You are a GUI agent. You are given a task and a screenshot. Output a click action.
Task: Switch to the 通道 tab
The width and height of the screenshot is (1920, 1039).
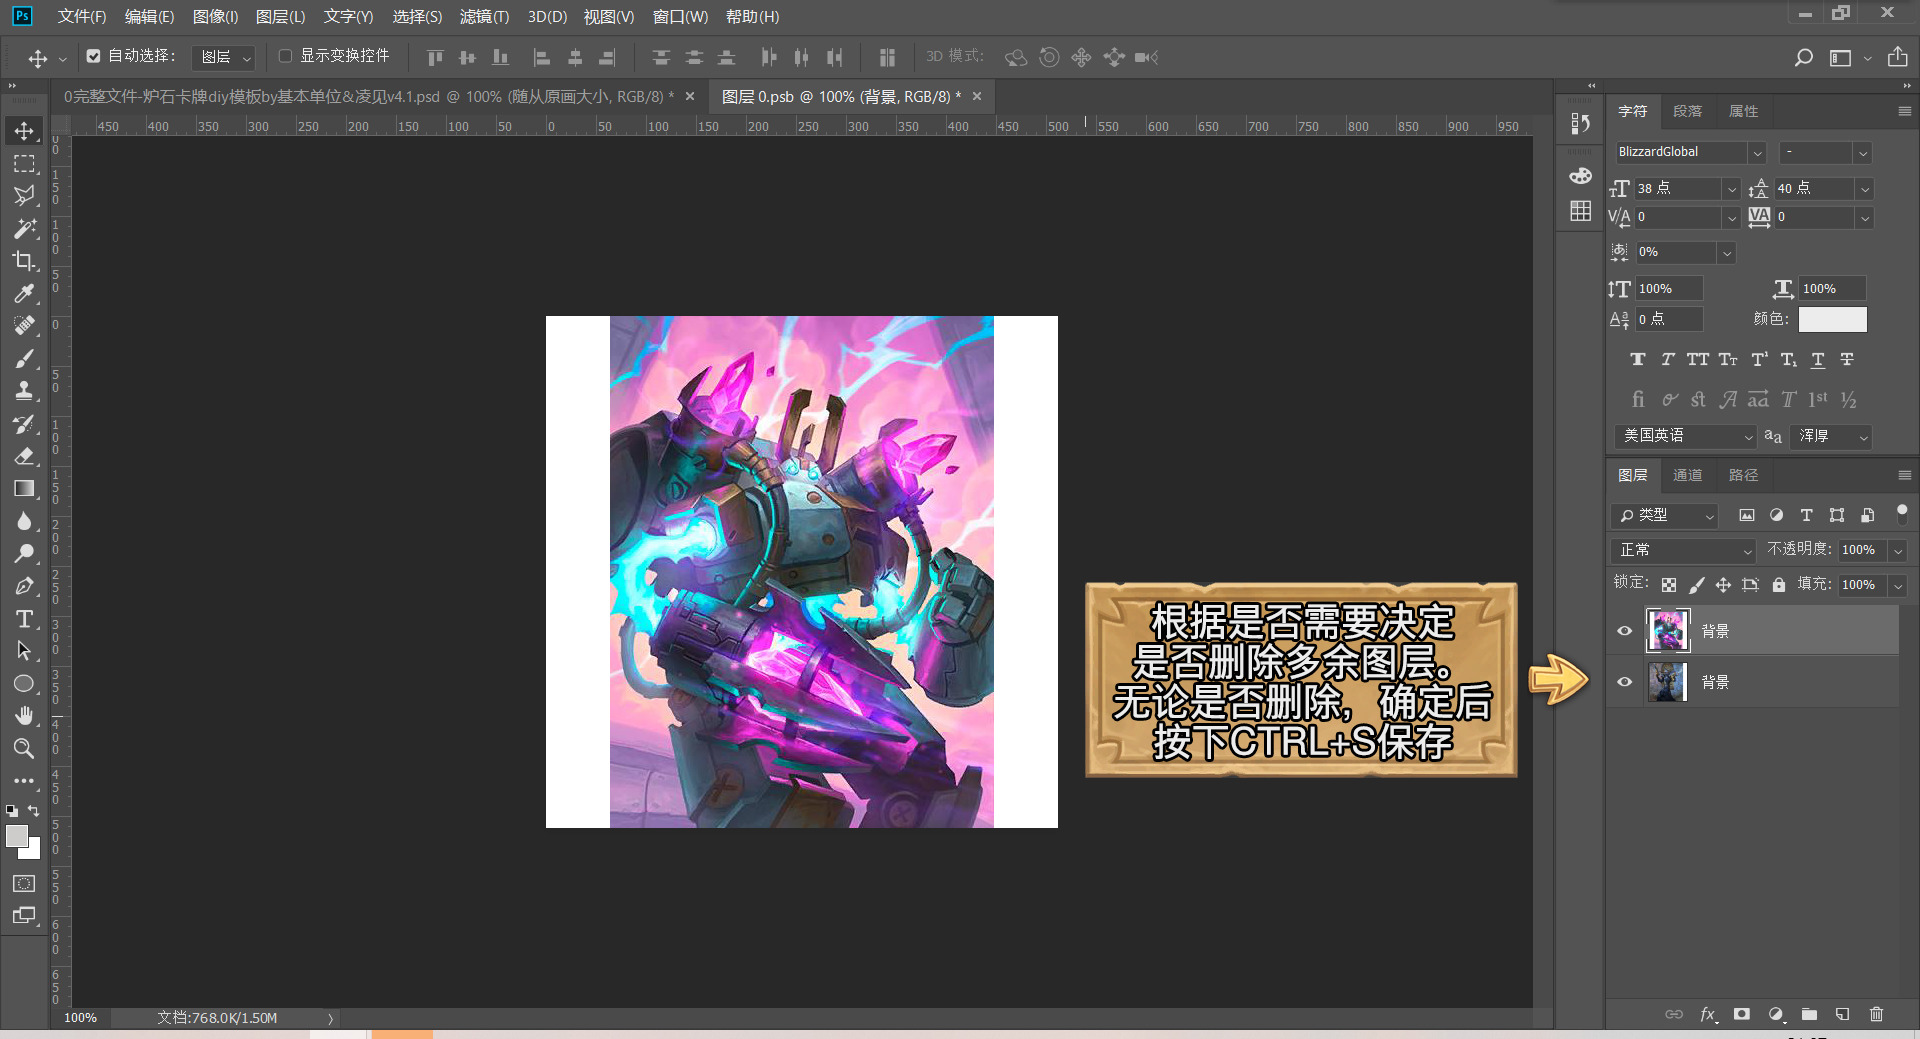1687,475
